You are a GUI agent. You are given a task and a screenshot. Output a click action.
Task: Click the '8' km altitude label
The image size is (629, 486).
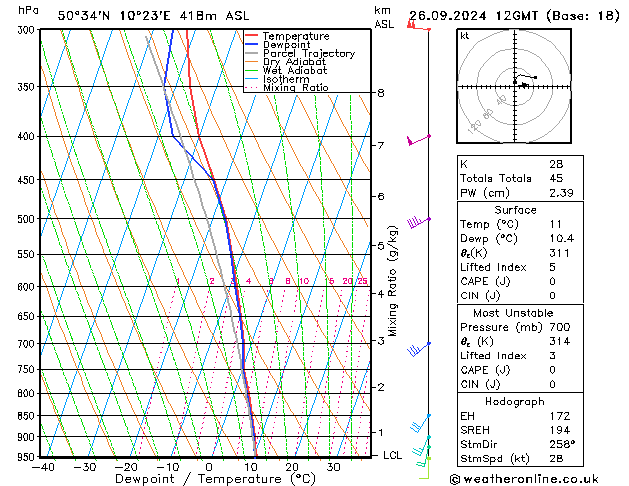(x=381, y=93)
